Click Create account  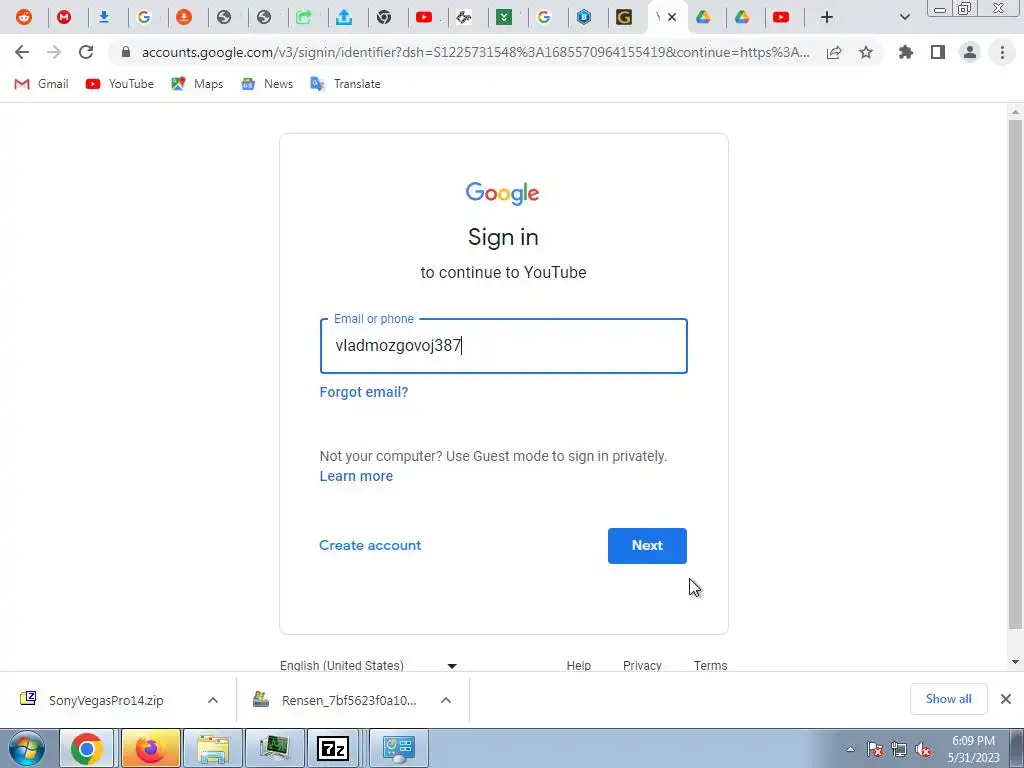pos(370,545)
